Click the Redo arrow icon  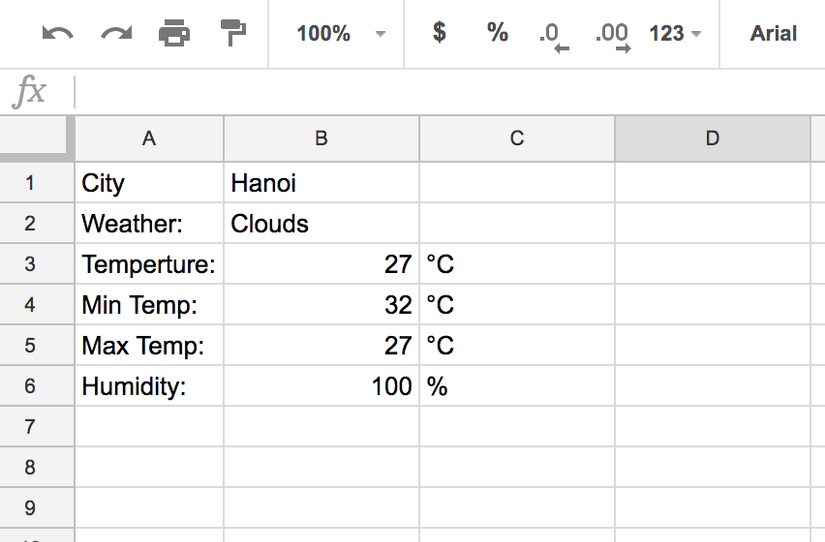pyautogui.click(x=116, y=34)
